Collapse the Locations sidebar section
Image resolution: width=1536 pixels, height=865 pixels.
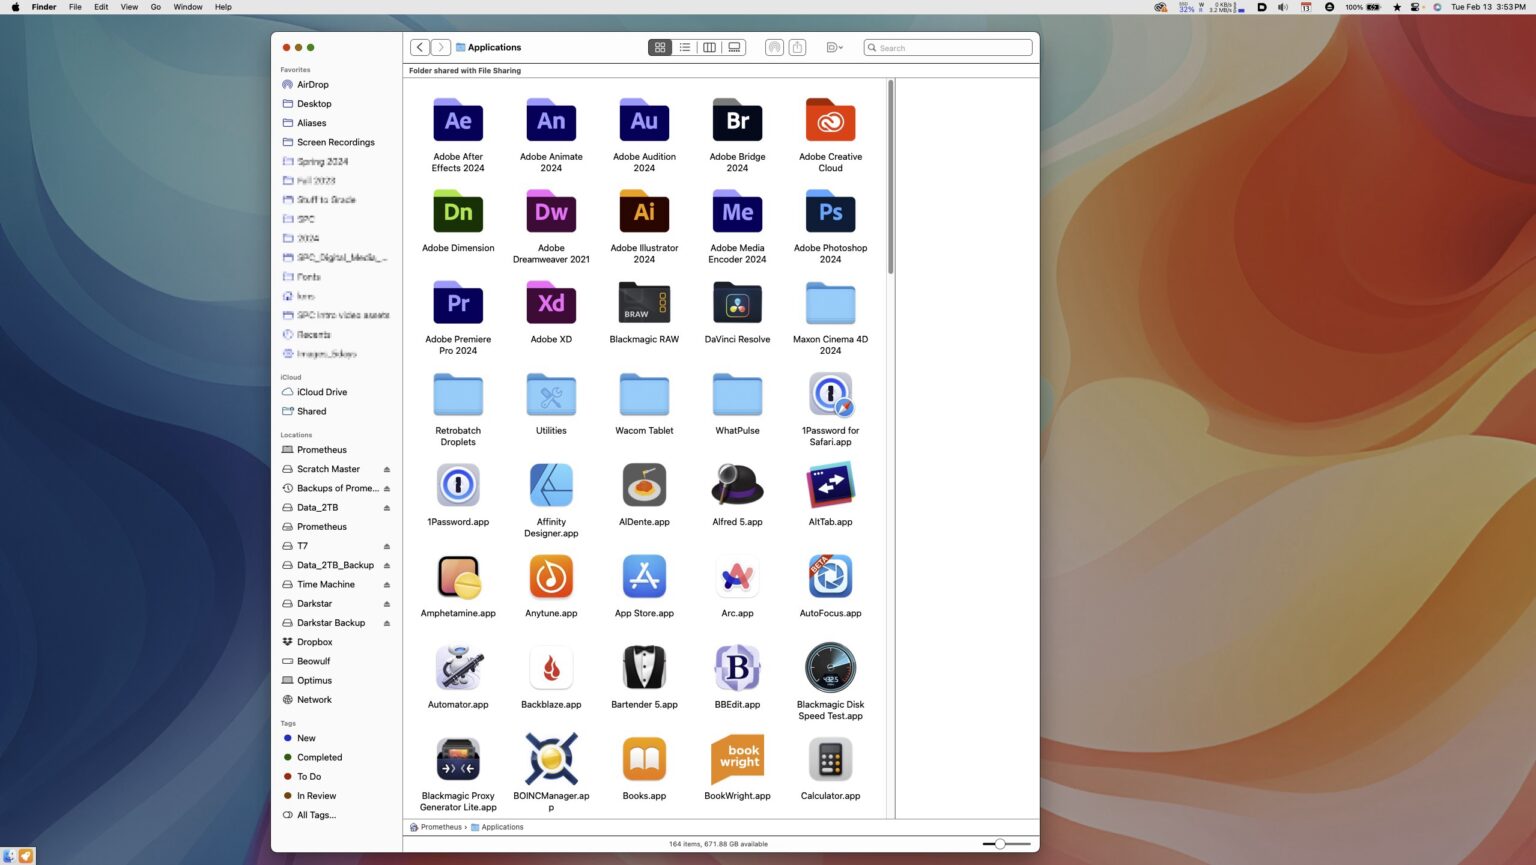[x=296, y=434]
